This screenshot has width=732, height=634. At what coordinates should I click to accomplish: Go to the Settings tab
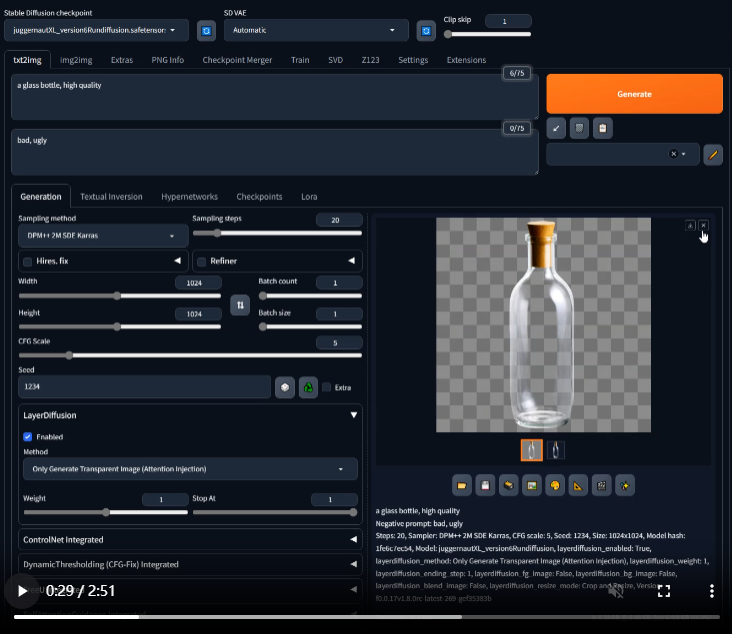tap(413, 60)
